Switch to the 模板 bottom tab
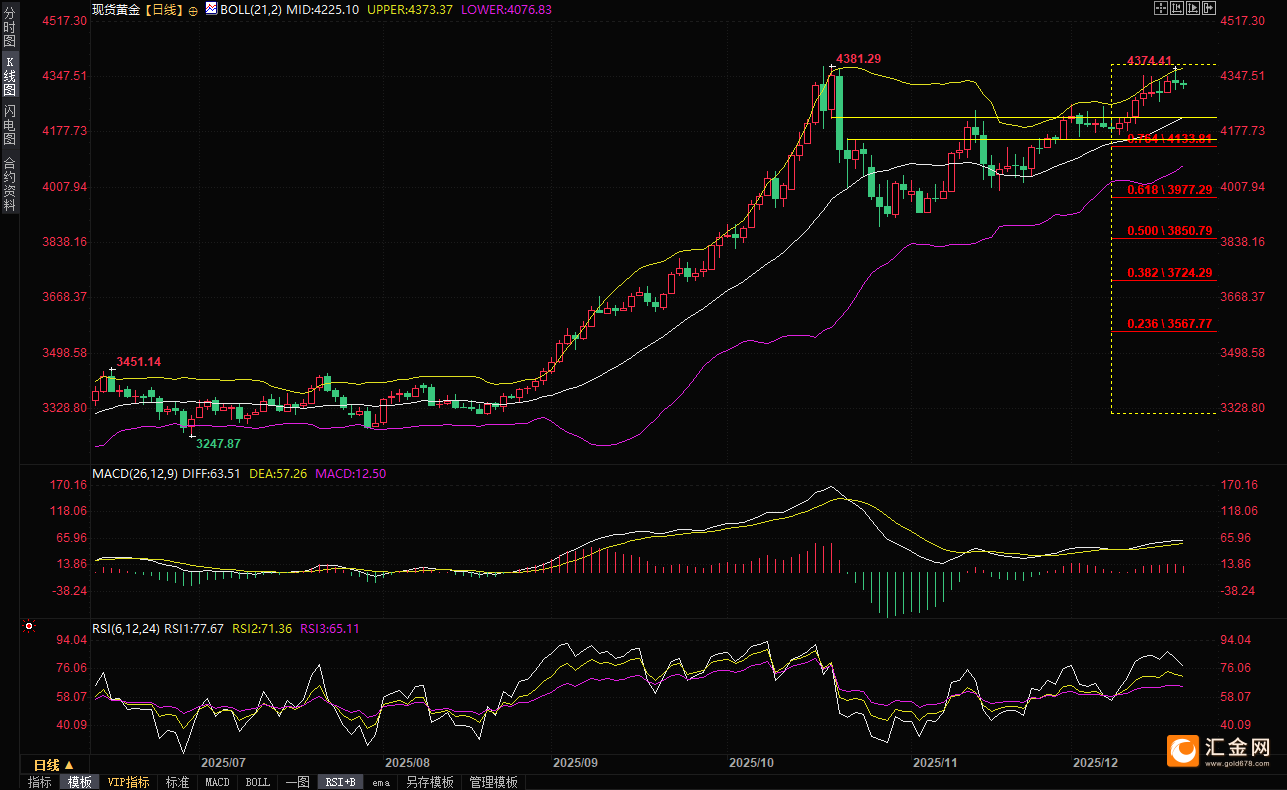1287x790 pixels. tap(79, 782)
